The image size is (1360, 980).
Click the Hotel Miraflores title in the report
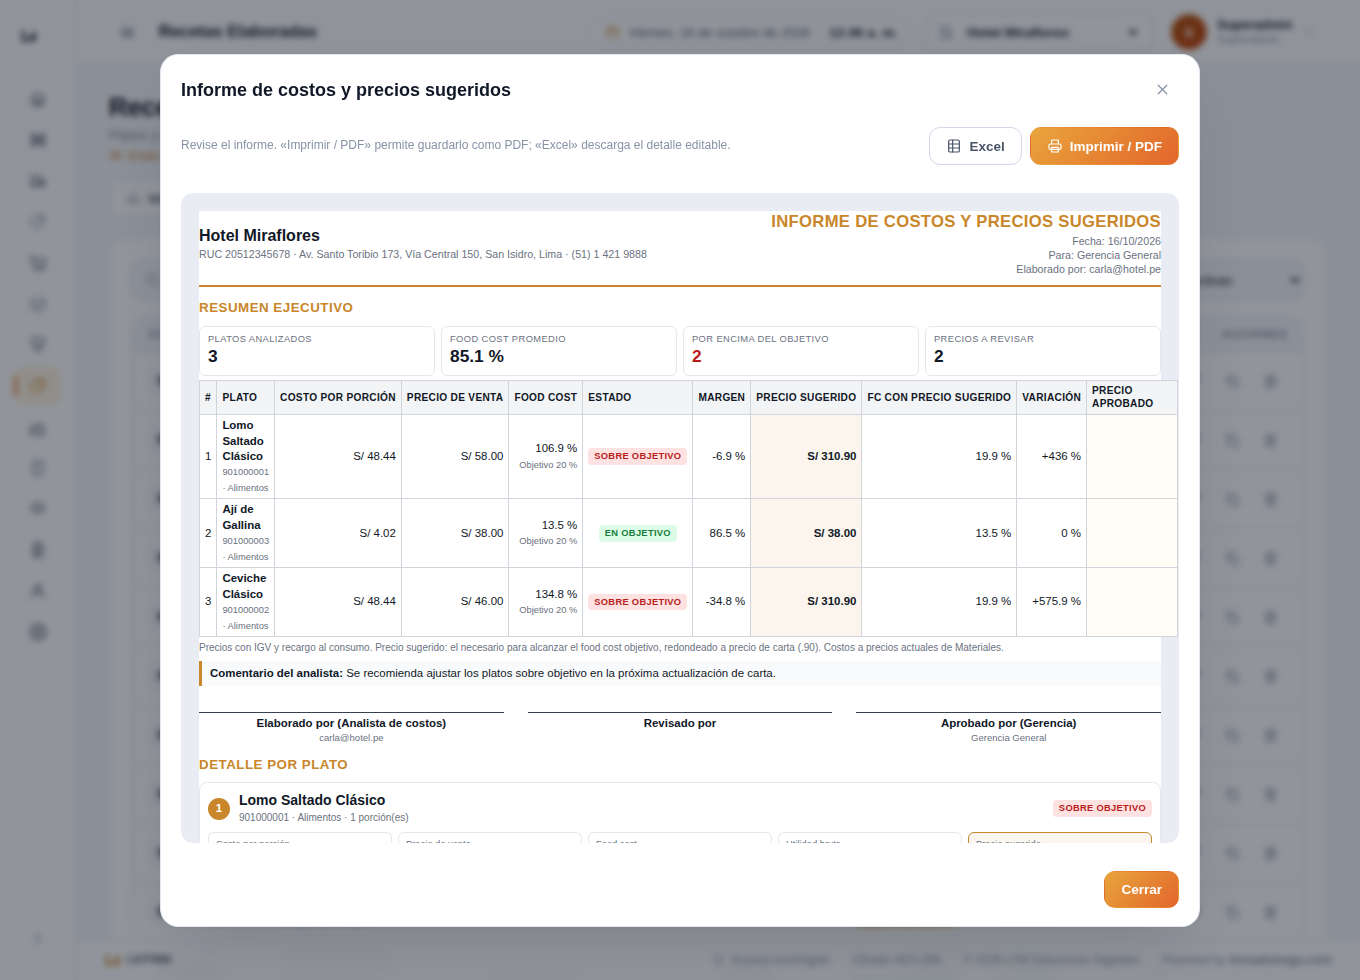pyautogui.click(x=259, y=236)
